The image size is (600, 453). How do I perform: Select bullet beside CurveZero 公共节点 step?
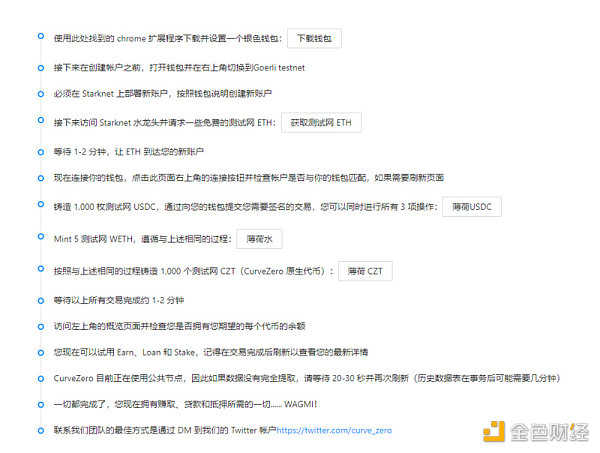coord(38,377)
